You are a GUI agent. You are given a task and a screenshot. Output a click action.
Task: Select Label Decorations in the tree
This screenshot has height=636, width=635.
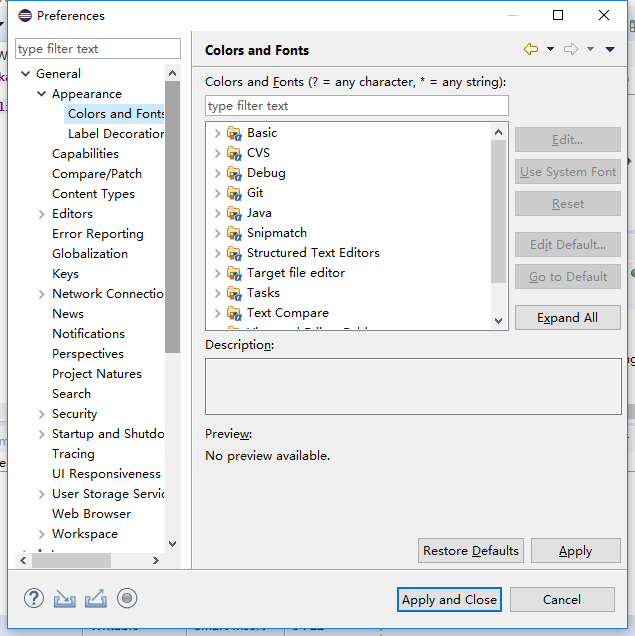pos(116,133)
